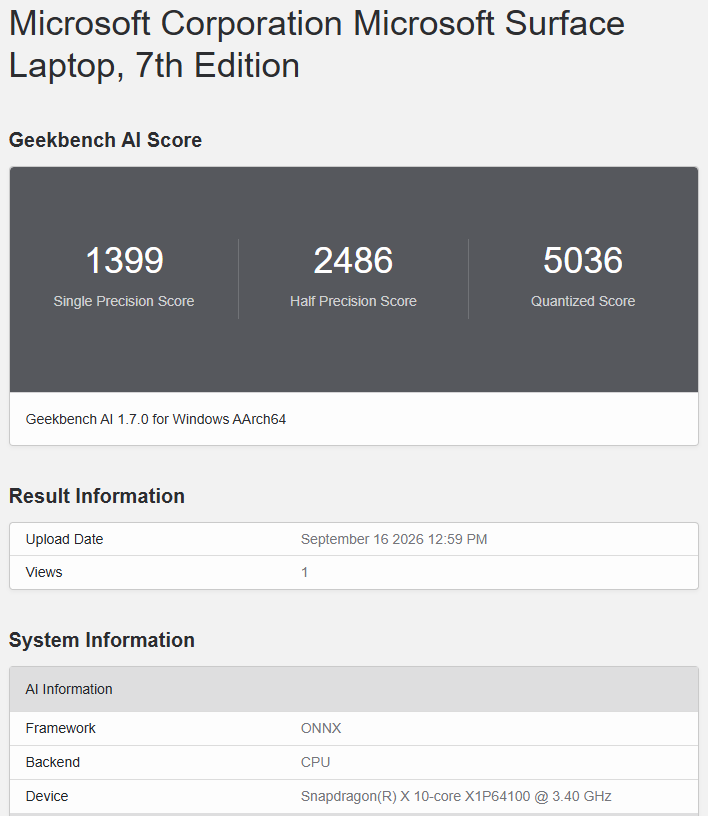Click the Views row label
Viewport: 708px width, 816px height.
44,572
